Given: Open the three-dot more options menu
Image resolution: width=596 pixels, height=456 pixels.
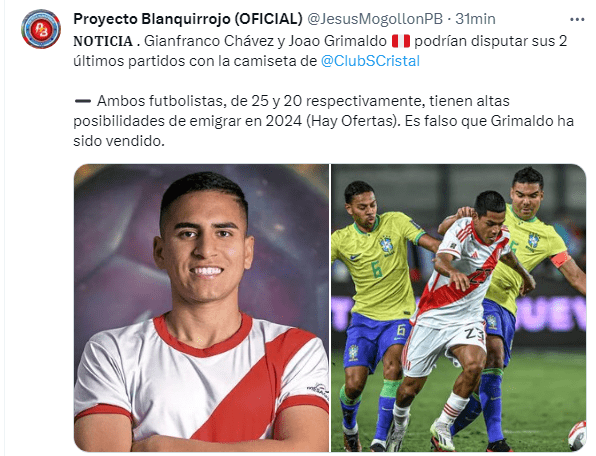Looking at the screenshot, I should coord(577,19).
